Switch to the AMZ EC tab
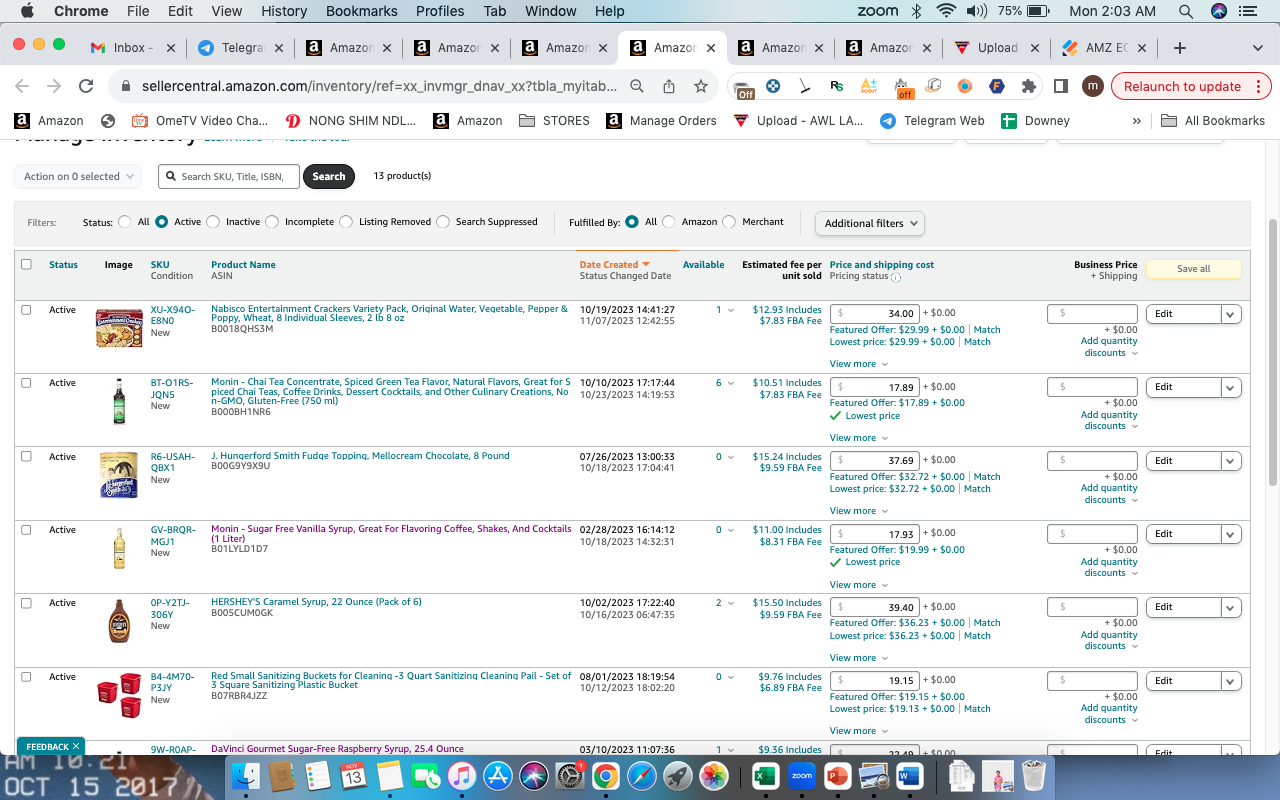 (x=1105, y=48)
